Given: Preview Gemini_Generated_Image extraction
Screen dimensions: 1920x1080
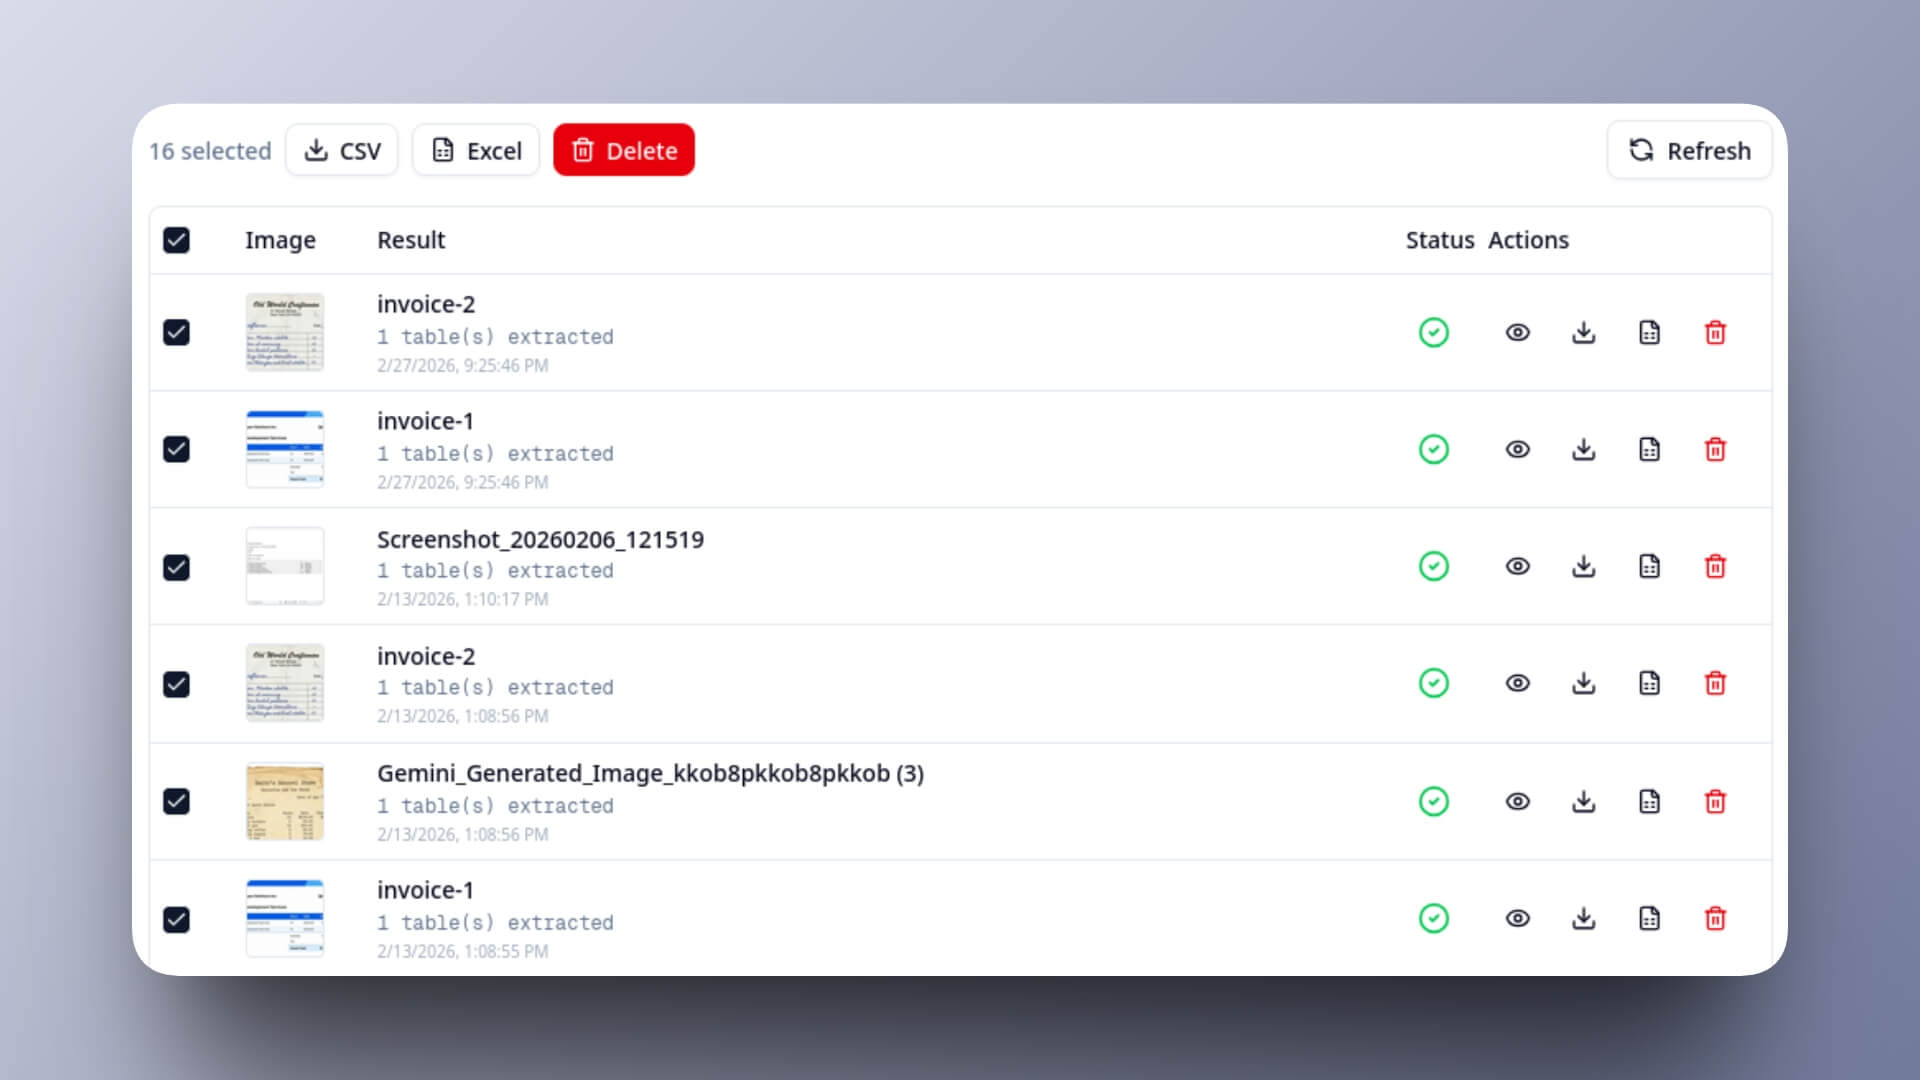Looking at the screenshot, I should click(x=1518, y=801).
